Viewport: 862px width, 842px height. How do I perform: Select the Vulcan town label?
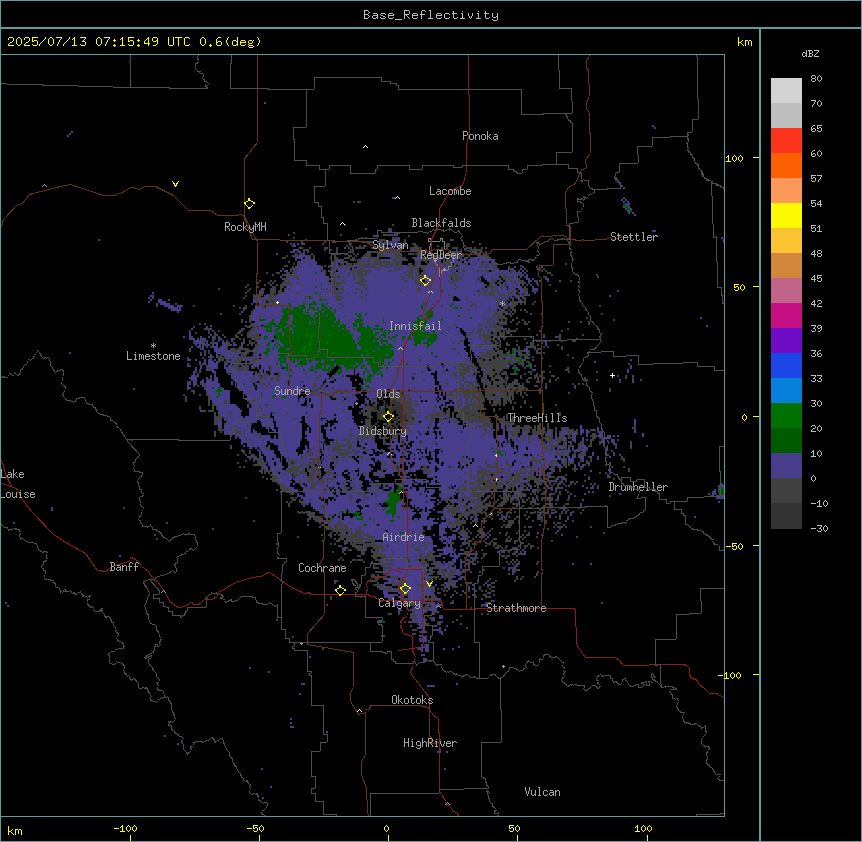[542, 792]
